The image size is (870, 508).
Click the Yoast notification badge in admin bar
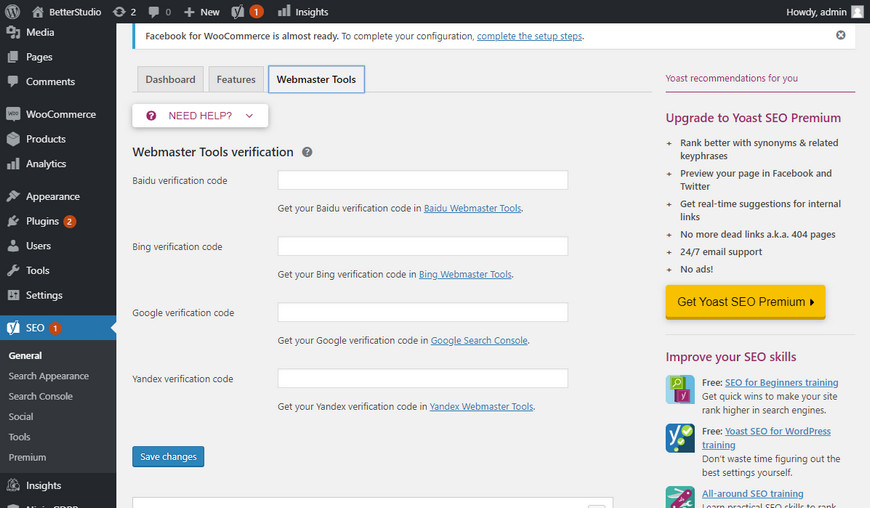pyautogui.click(x=256, y=12)
